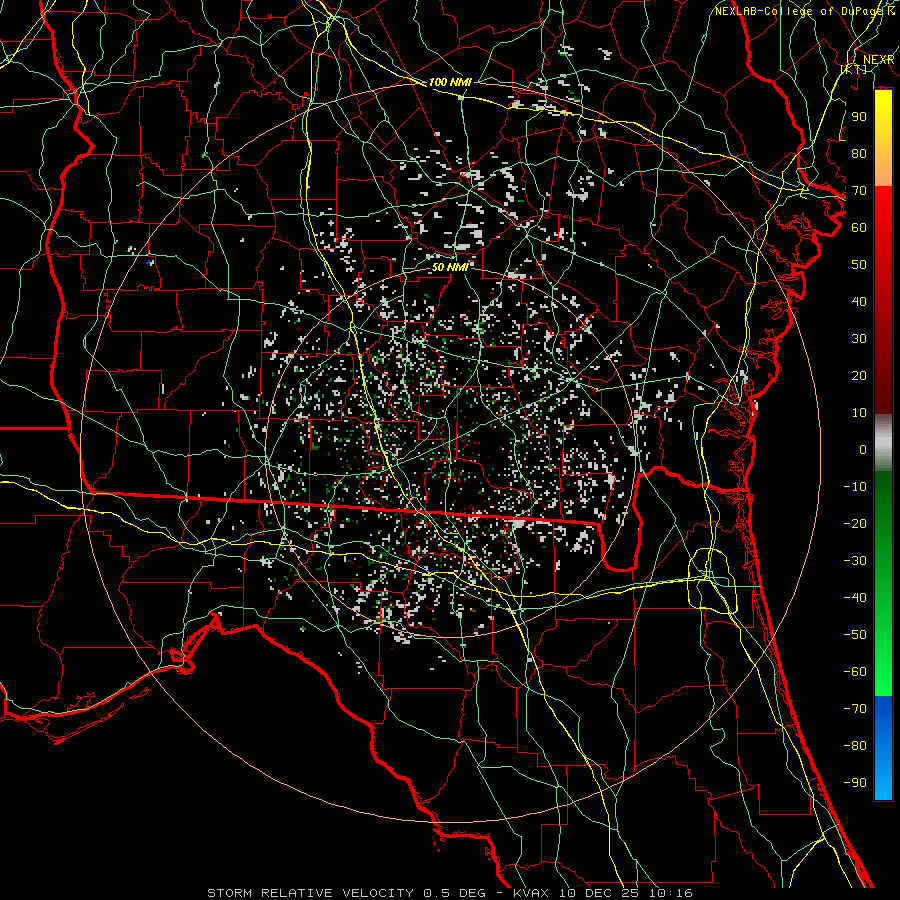This screenshot has width=900, height=900.
Task: Click the positive 20 scale value
Action: pos(859,375)
